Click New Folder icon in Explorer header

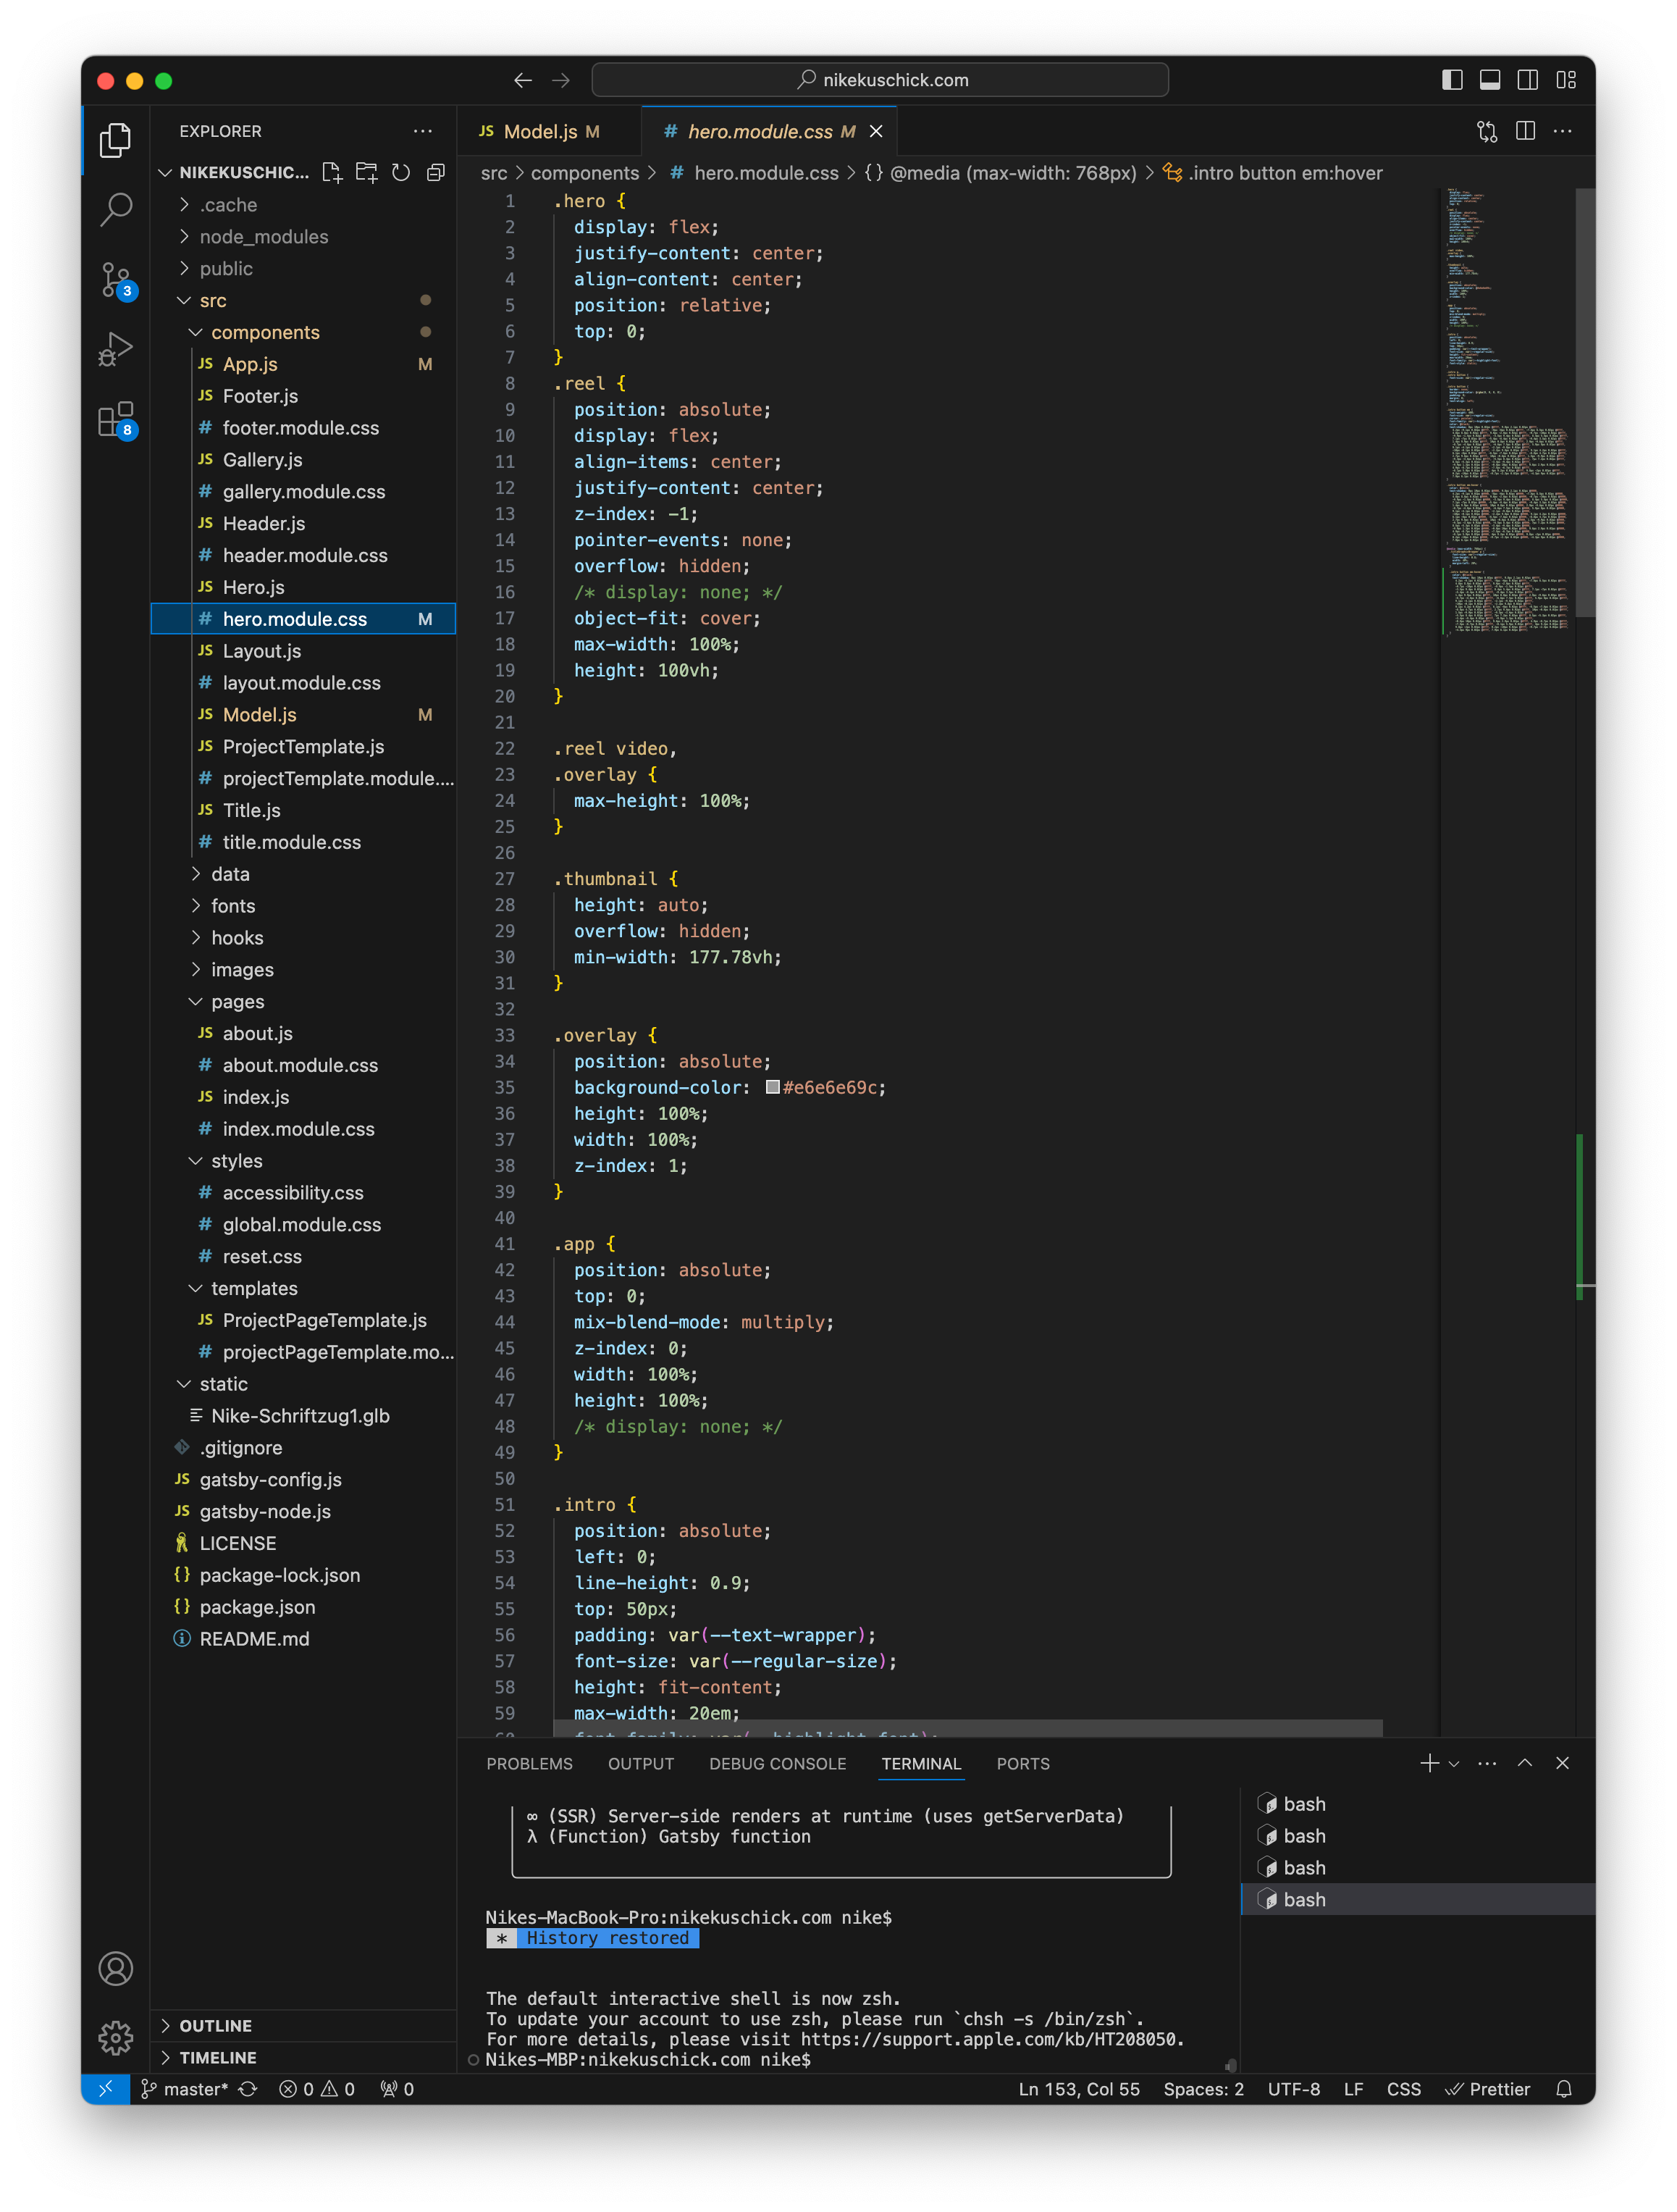click(366, 173)
